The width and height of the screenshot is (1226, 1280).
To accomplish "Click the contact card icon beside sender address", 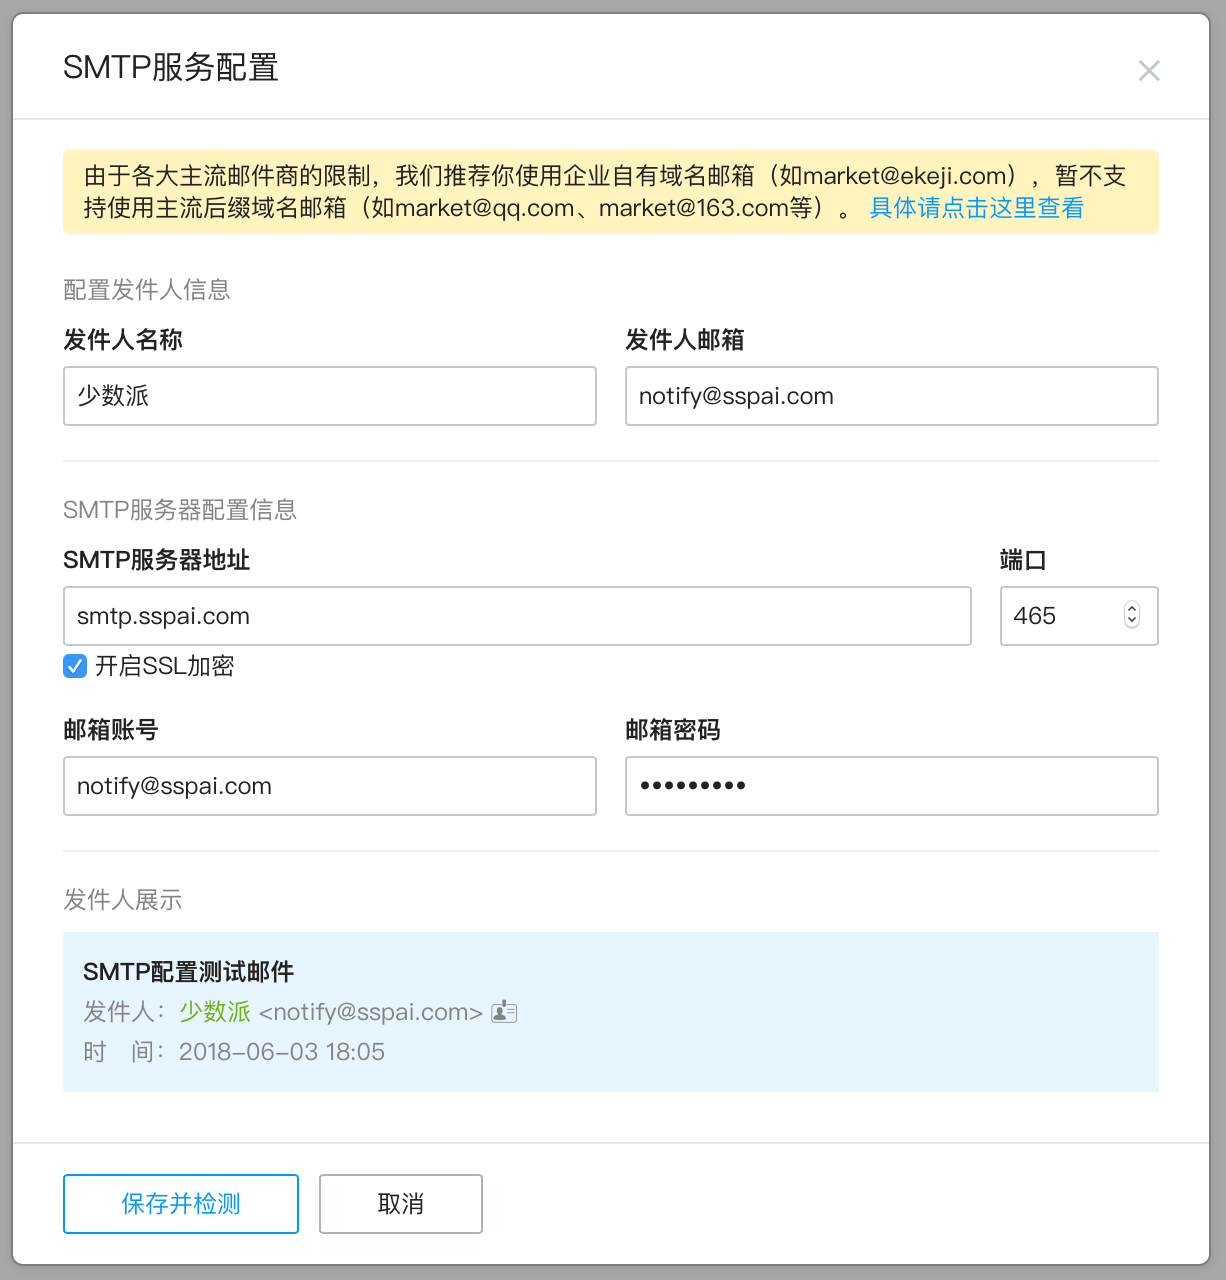I will (x=504, y=1012).
